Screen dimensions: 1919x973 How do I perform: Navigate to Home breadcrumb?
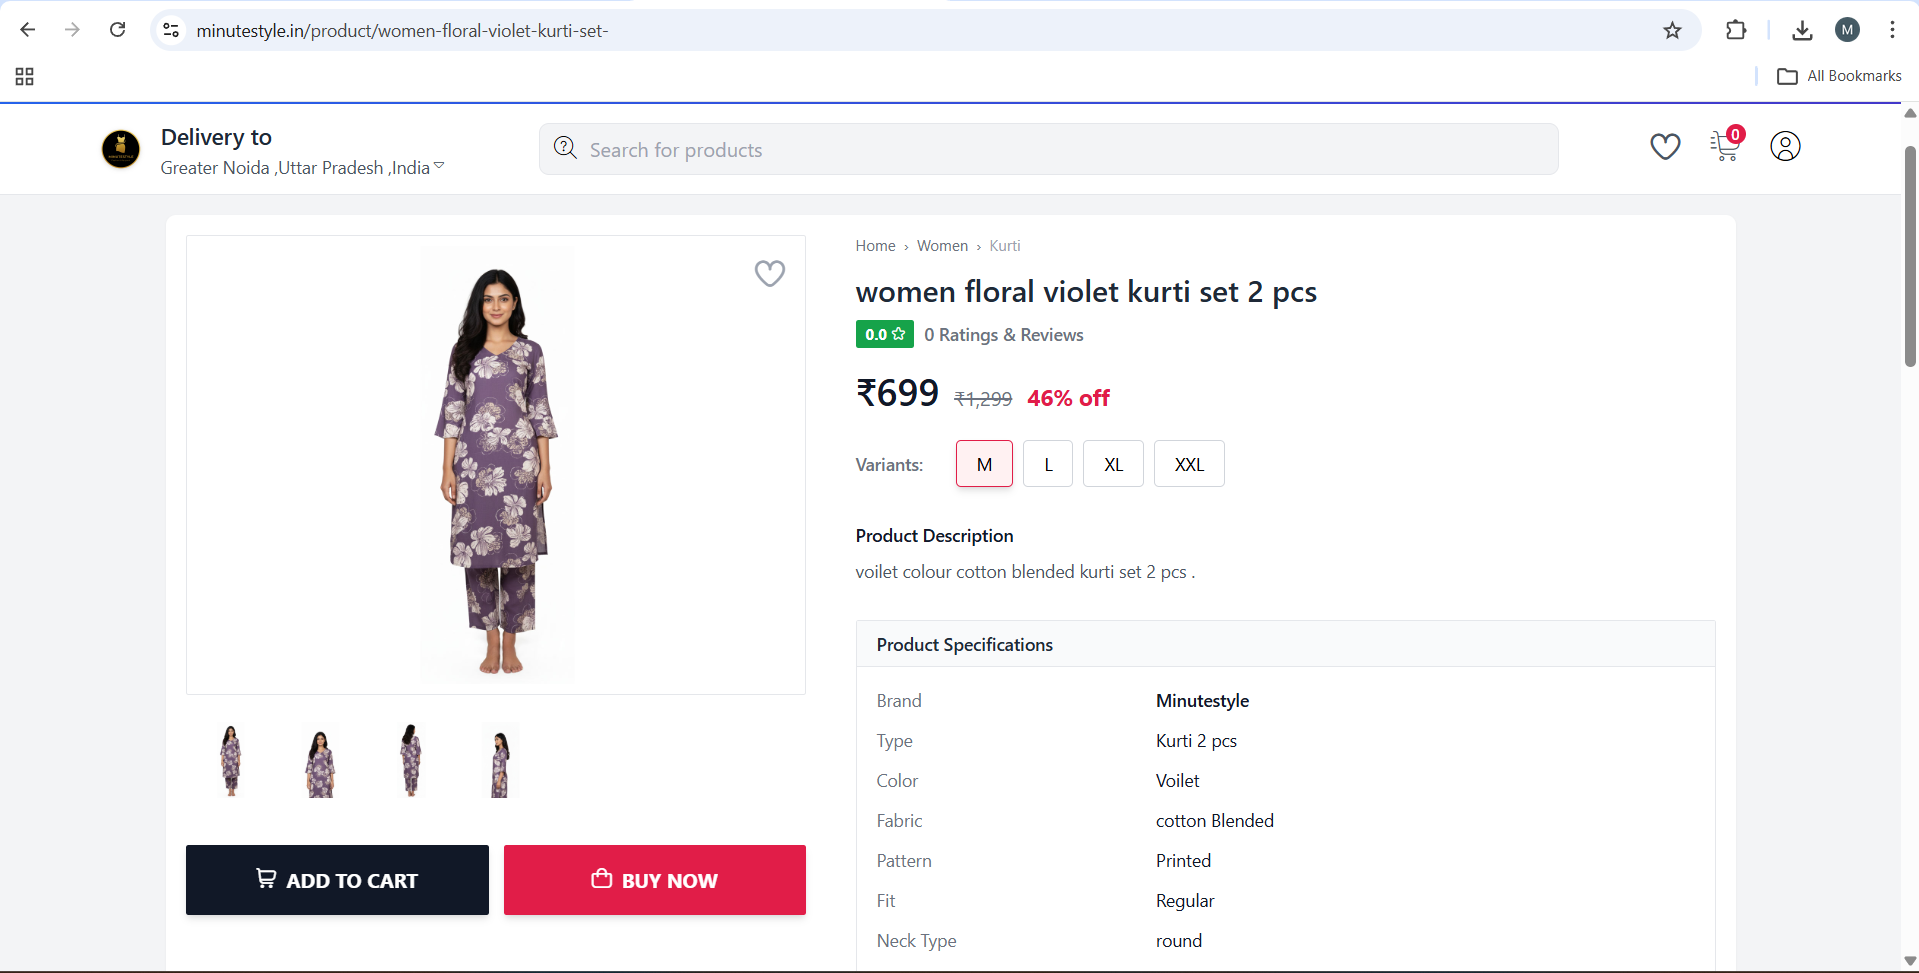point(875,246)
